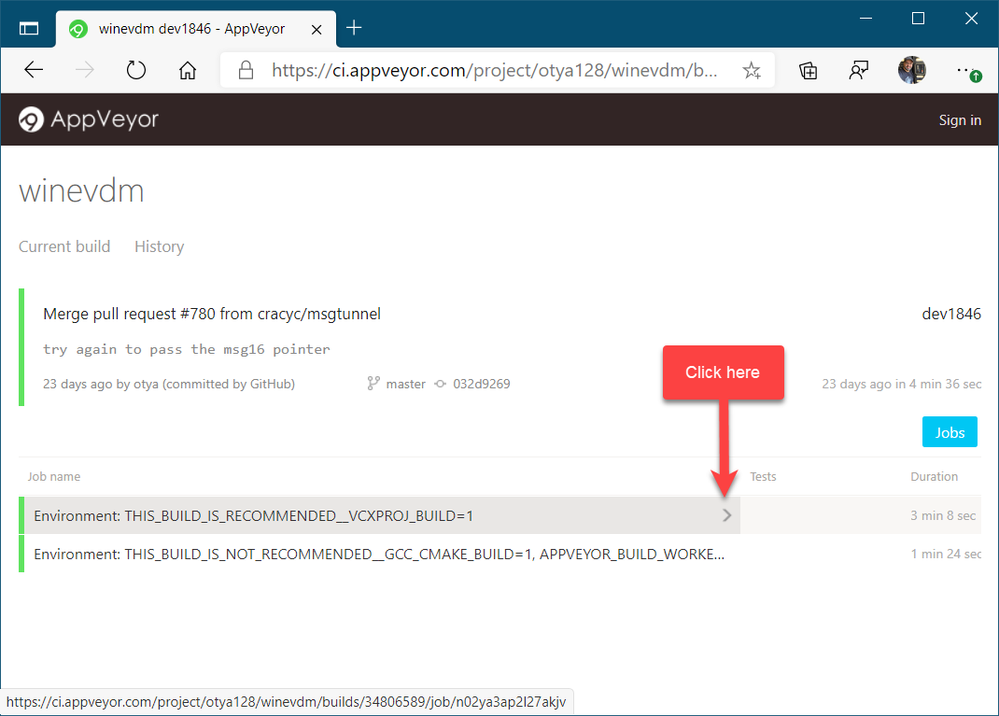Click the Duration column header
The image size is (999, 716).
933,476
